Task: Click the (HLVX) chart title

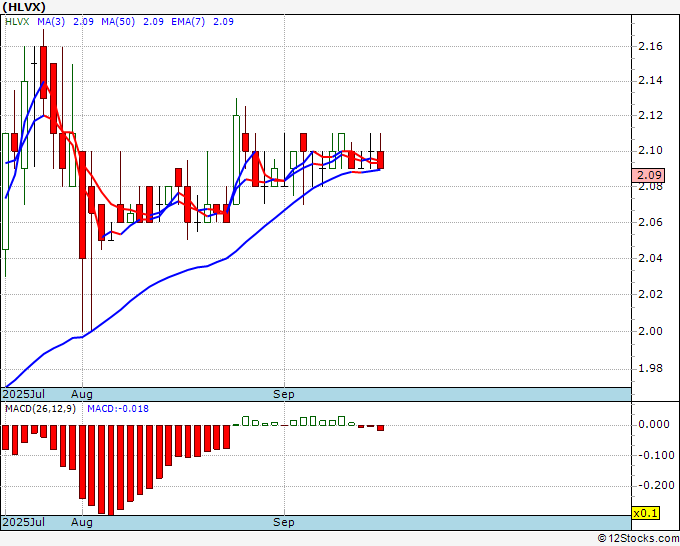Action: [x=24, y=7]
